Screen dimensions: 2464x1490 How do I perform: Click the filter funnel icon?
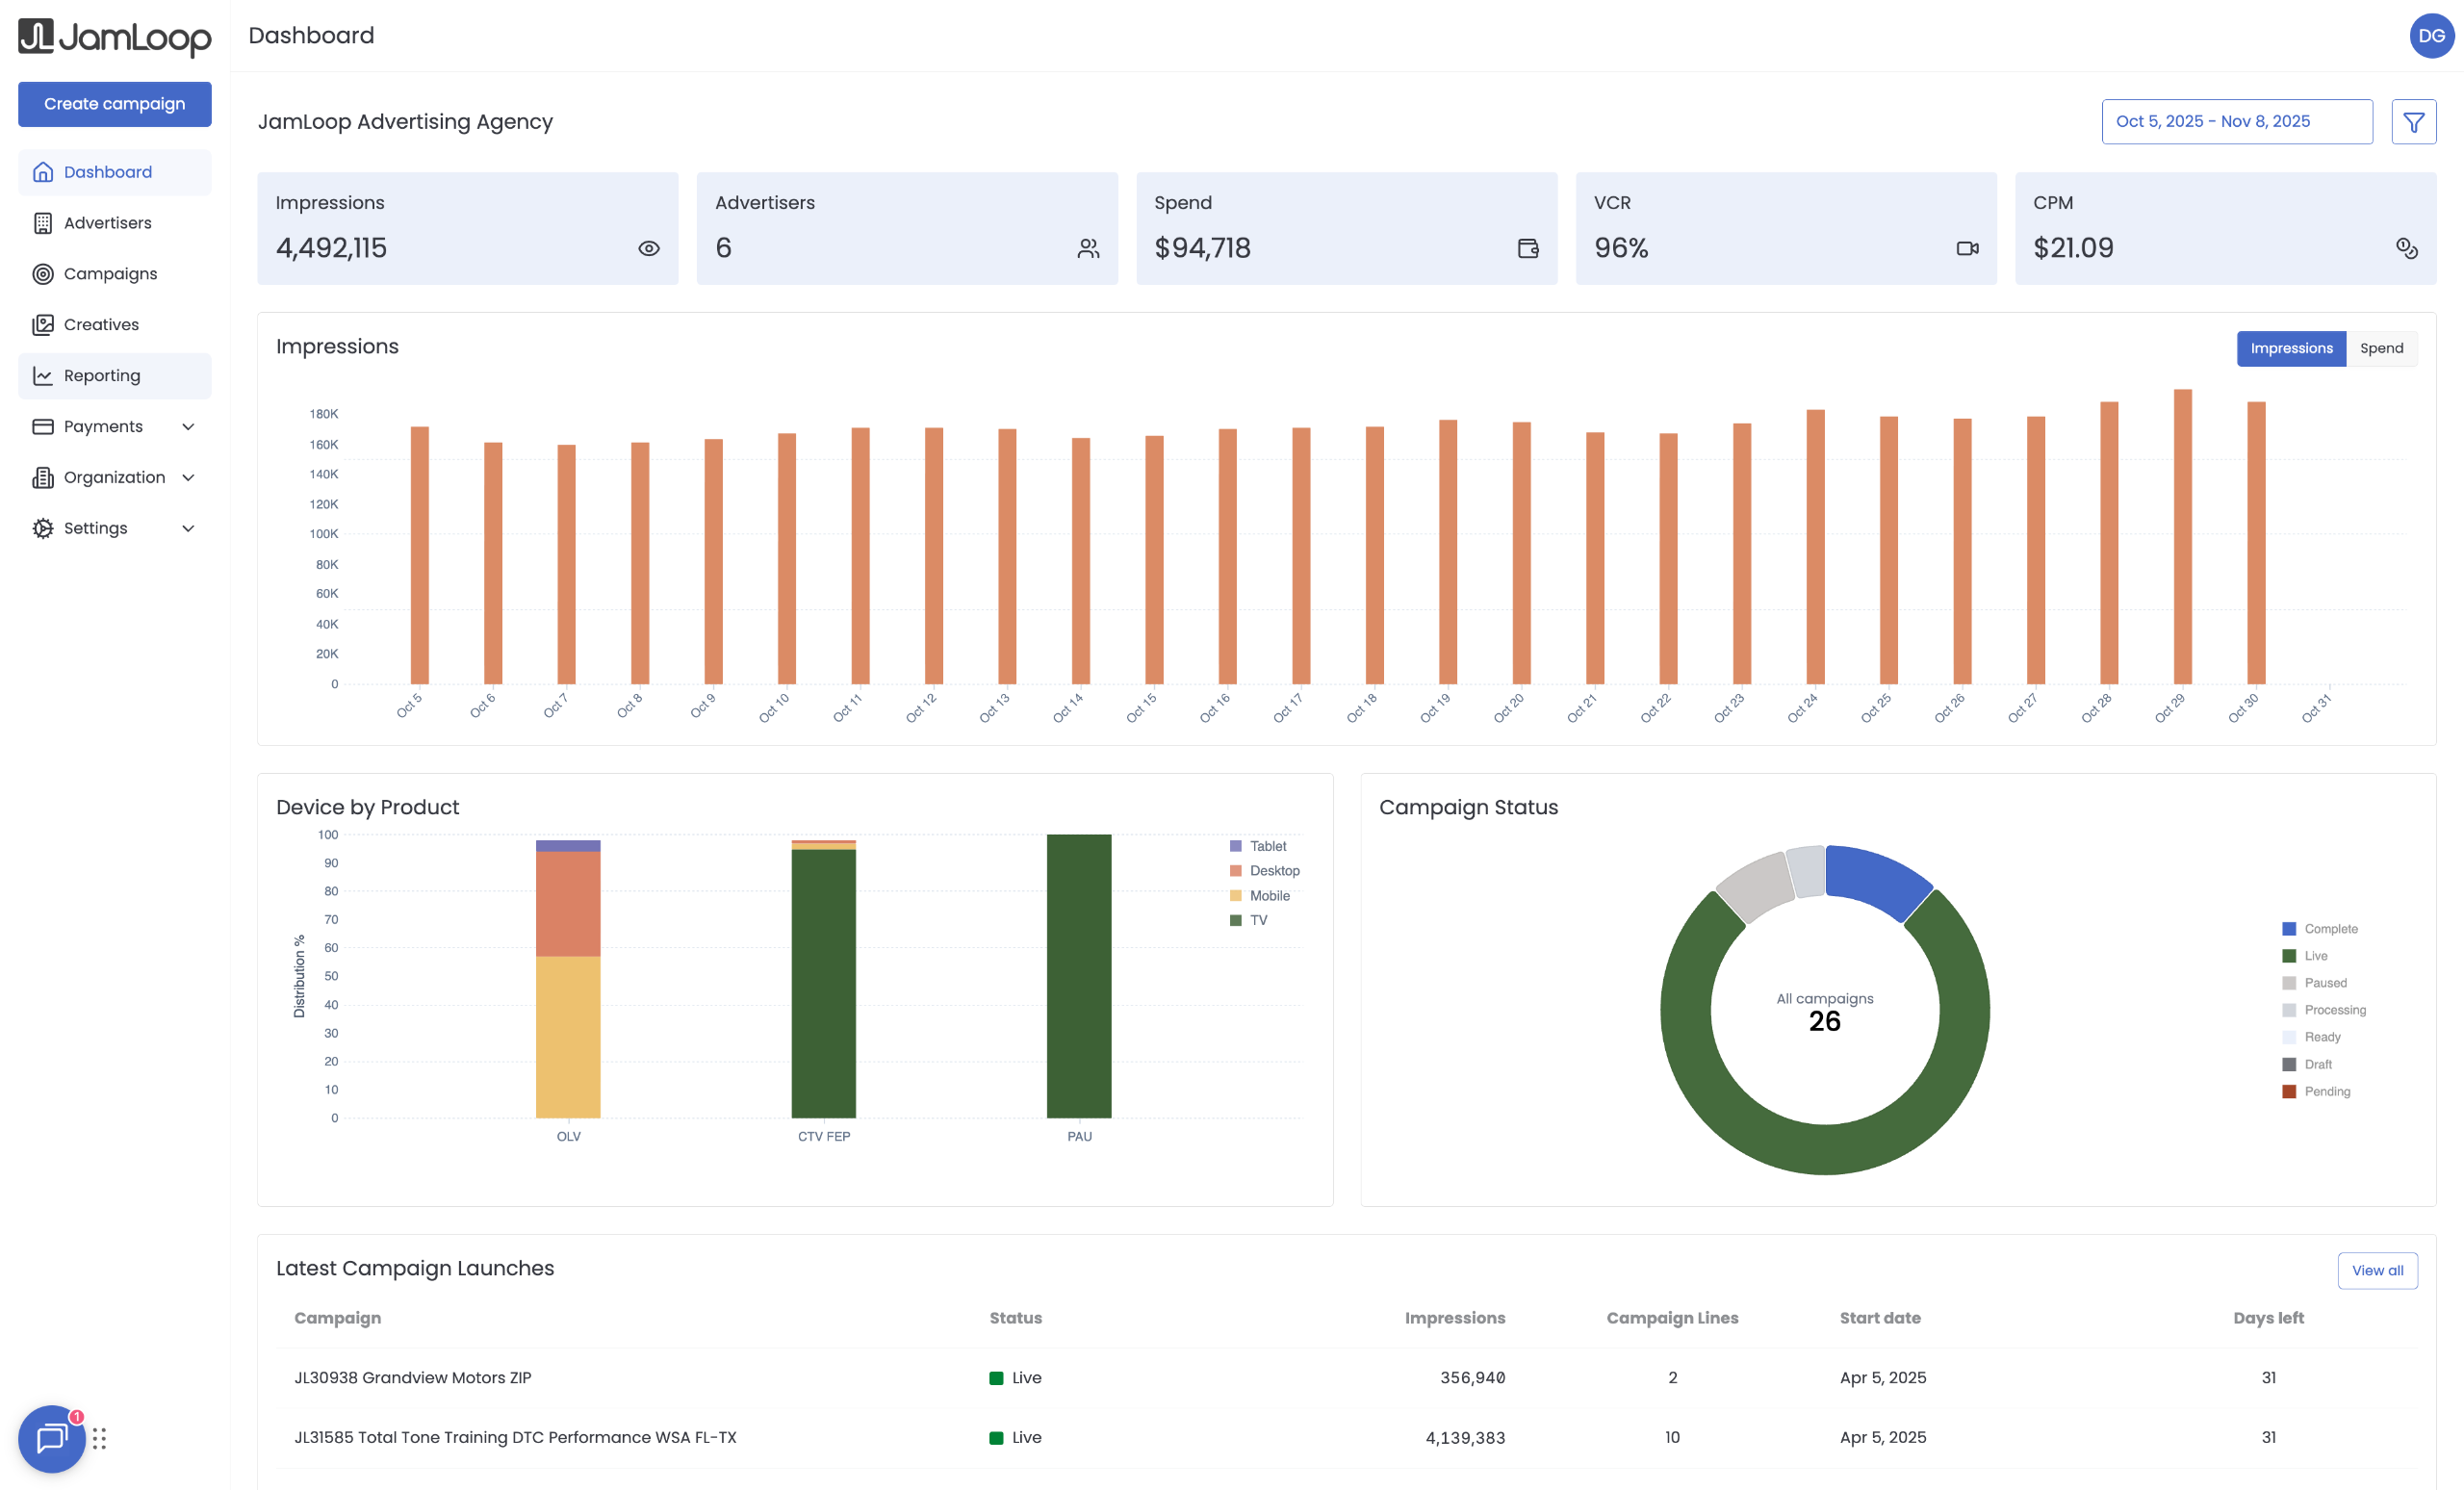coord(2413,122)
